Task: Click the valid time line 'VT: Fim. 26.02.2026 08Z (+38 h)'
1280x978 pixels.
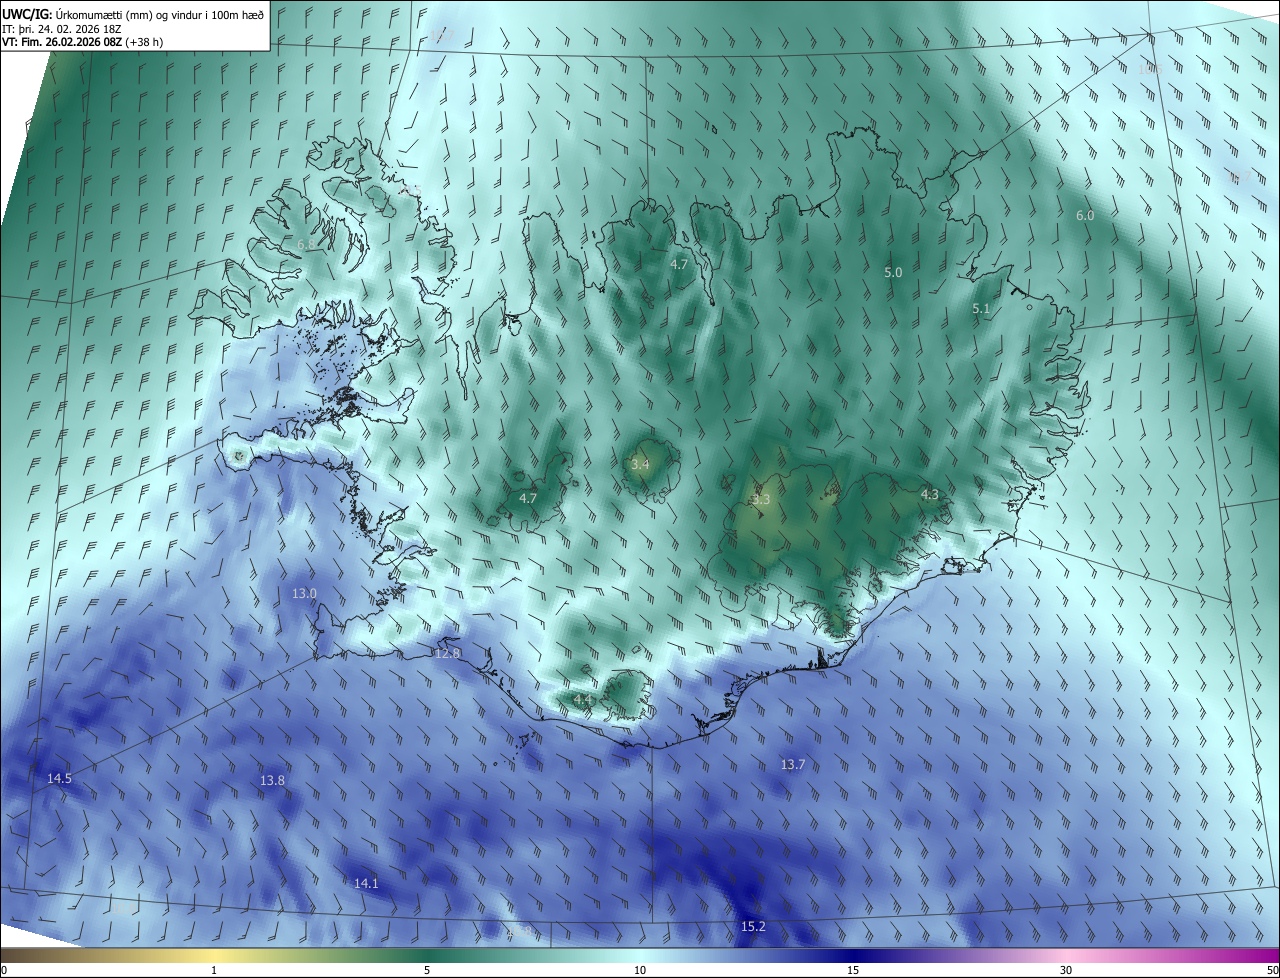Action: click(84, 42)
